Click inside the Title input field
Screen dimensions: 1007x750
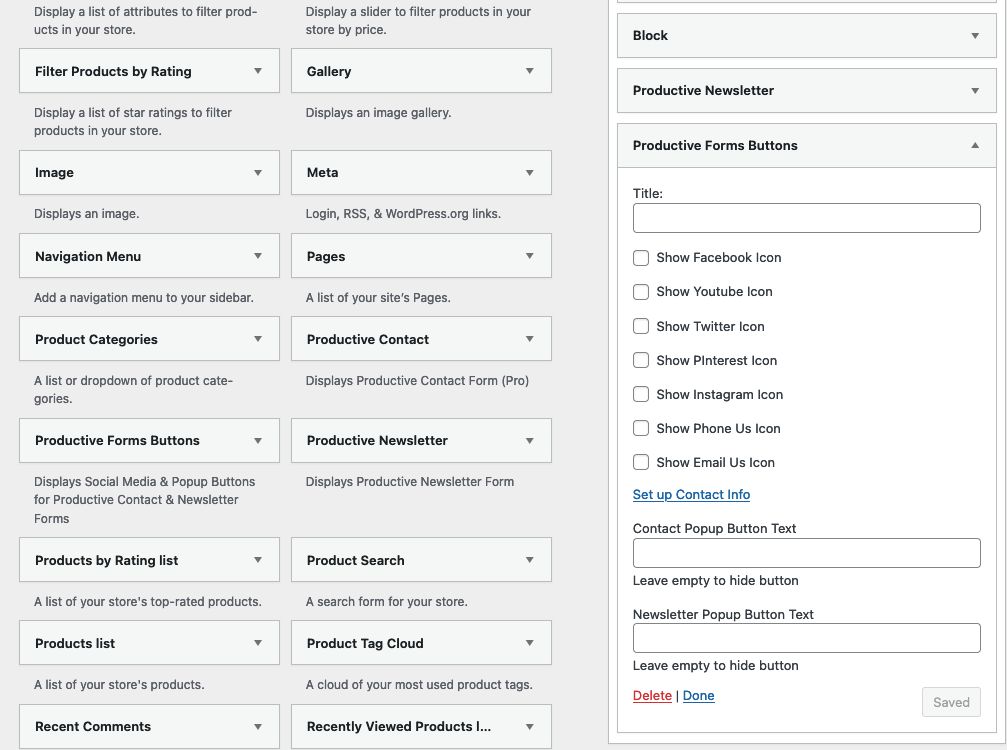click(x=806, y=218)
